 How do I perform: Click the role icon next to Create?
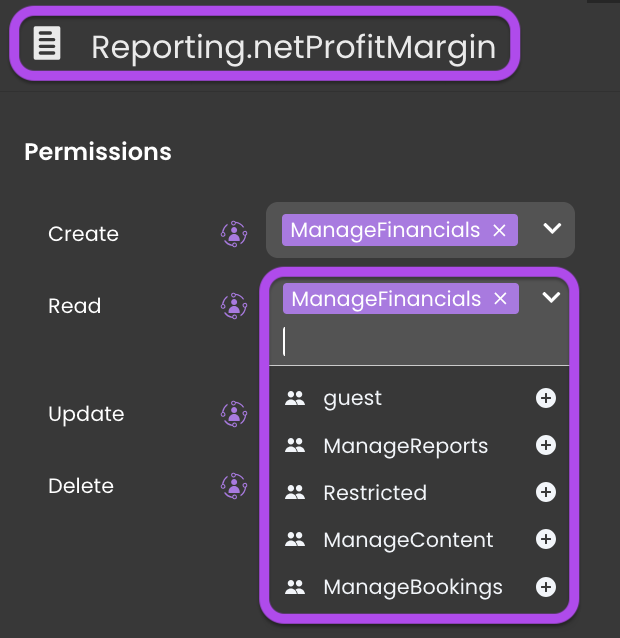click(234, 234)
